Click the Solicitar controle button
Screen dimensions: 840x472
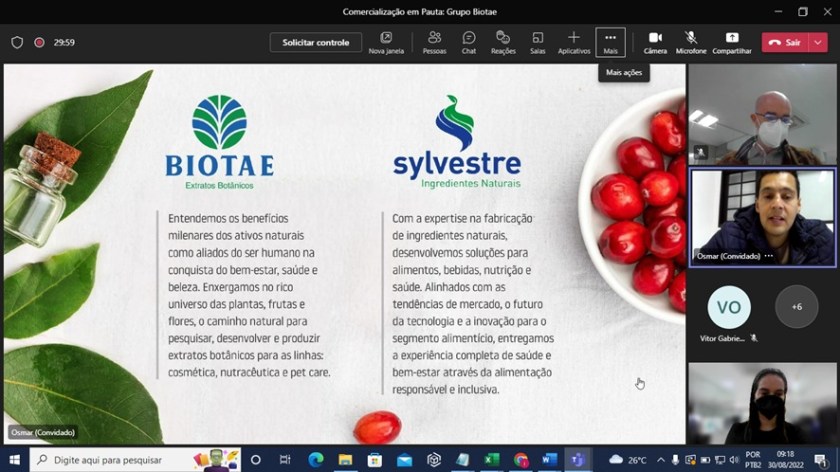[x=315, y=43]
